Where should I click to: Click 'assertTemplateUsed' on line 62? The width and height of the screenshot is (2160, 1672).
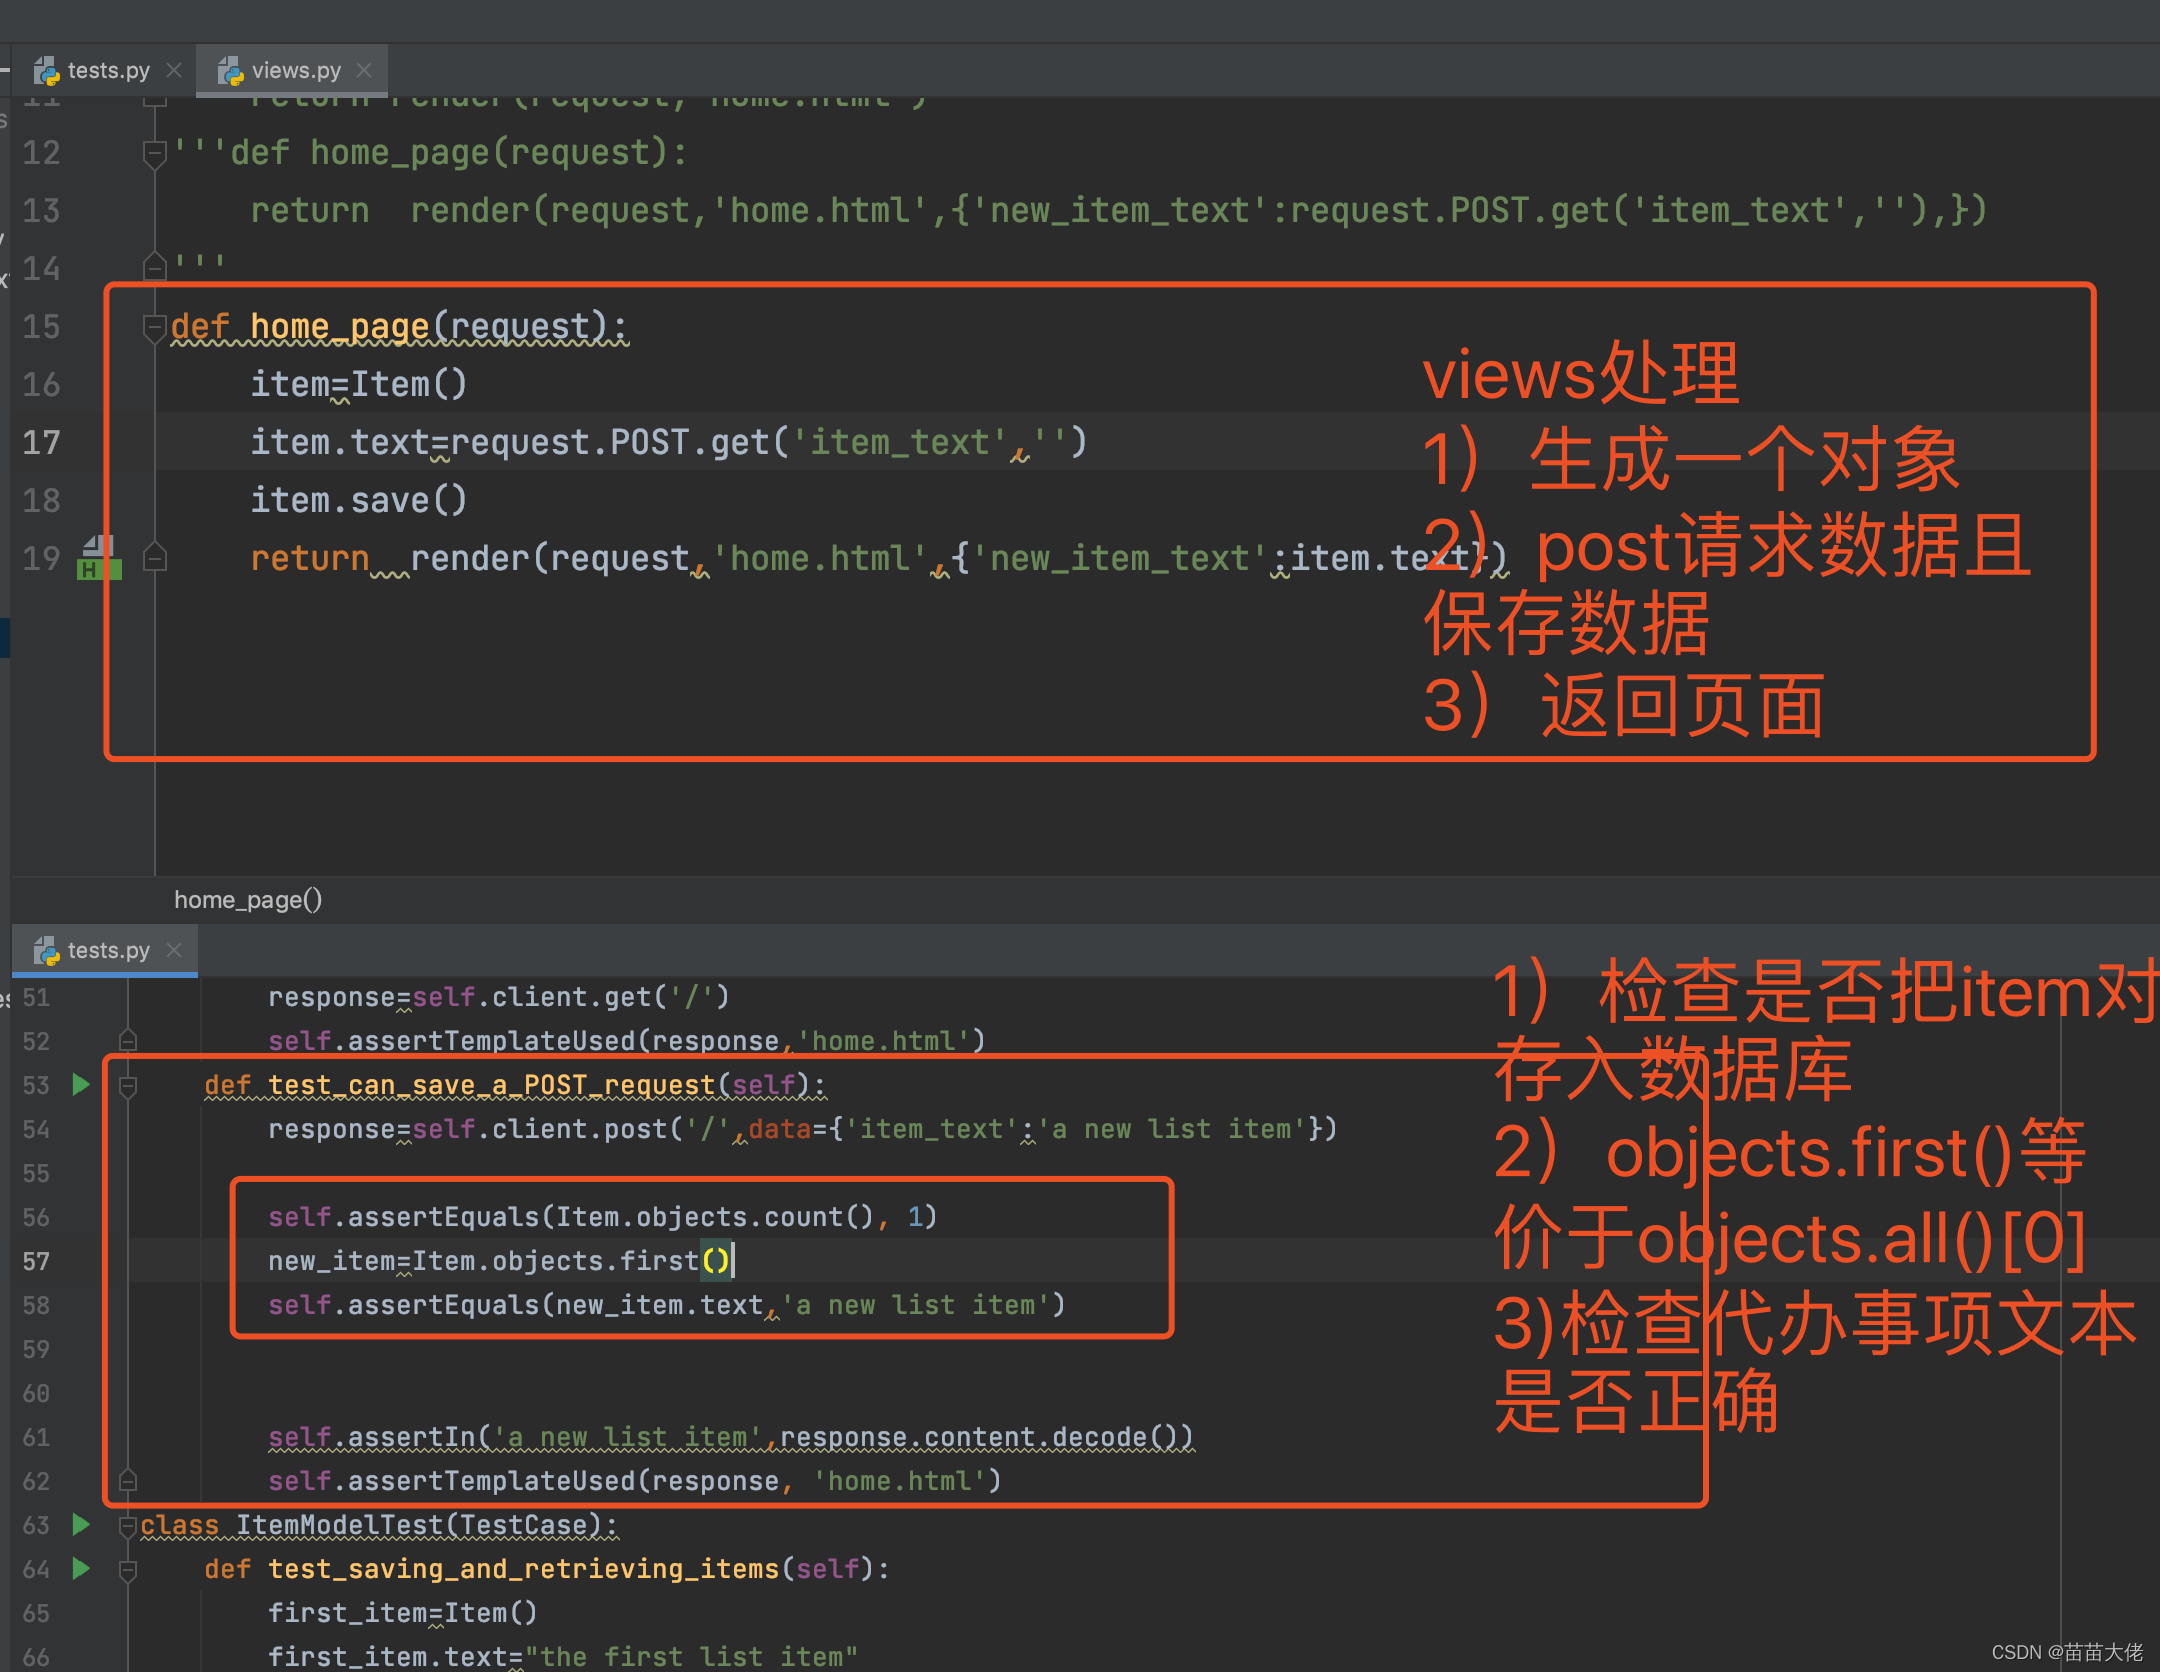(x=491, y=1481)
